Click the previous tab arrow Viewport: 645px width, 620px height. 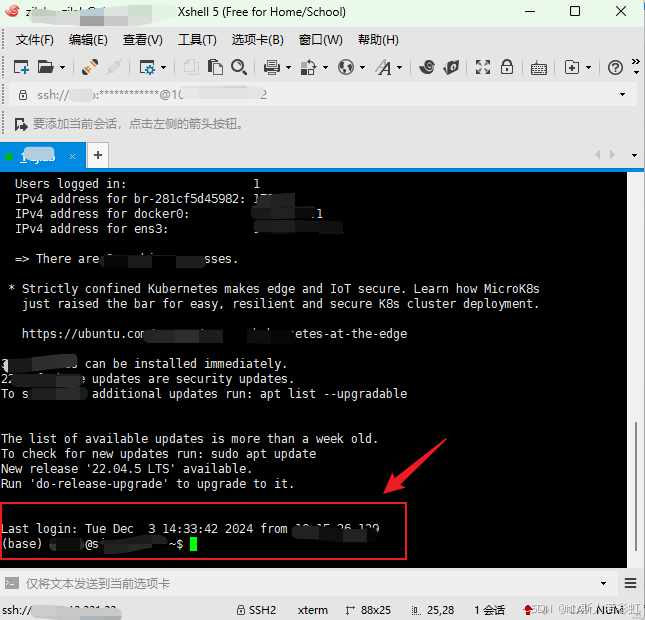point(598,155)
